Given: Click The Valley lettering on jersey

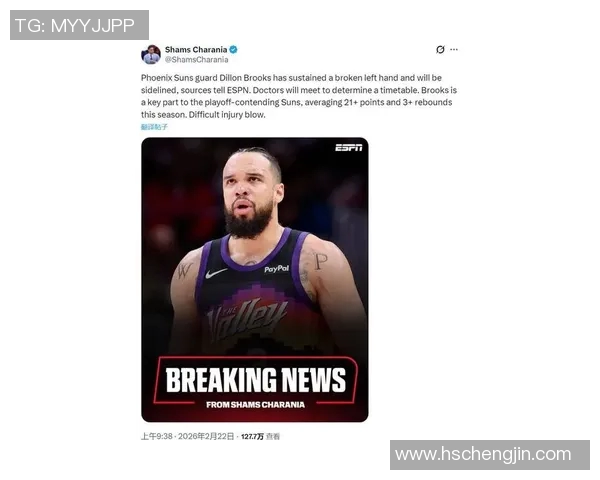Looking at the screenshot, I should (x=247, y=320).
